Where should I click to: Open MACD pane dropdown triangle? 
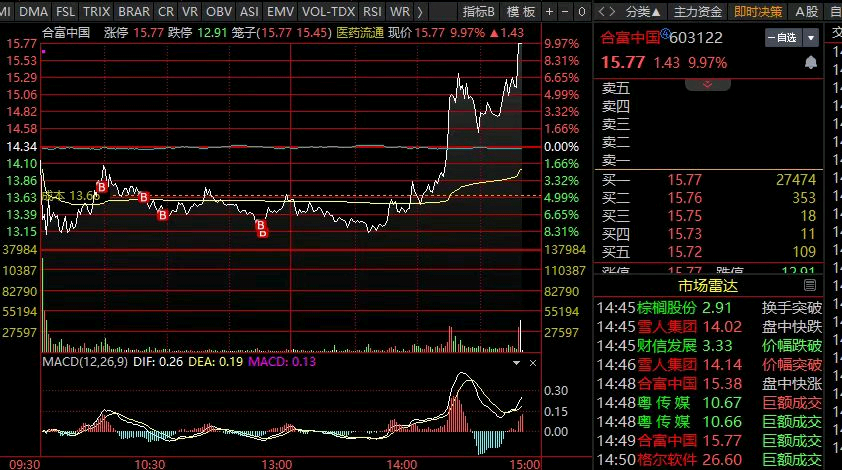point(516,363)
